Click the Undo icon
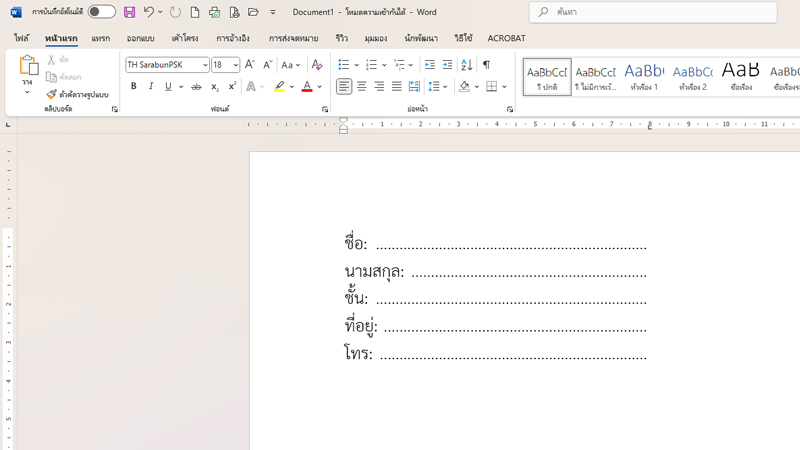The image size is (800, 450). click(x=148, y=12)
